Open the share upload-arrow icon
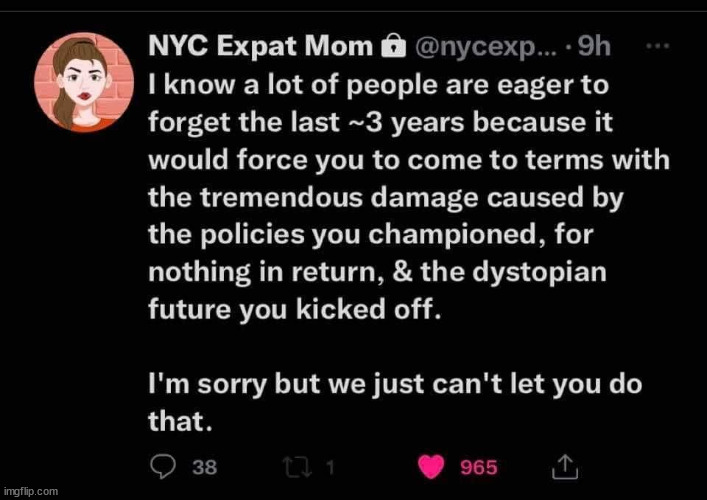The width and height of the screenshot is (707, 500). click(x=565, y=467)
